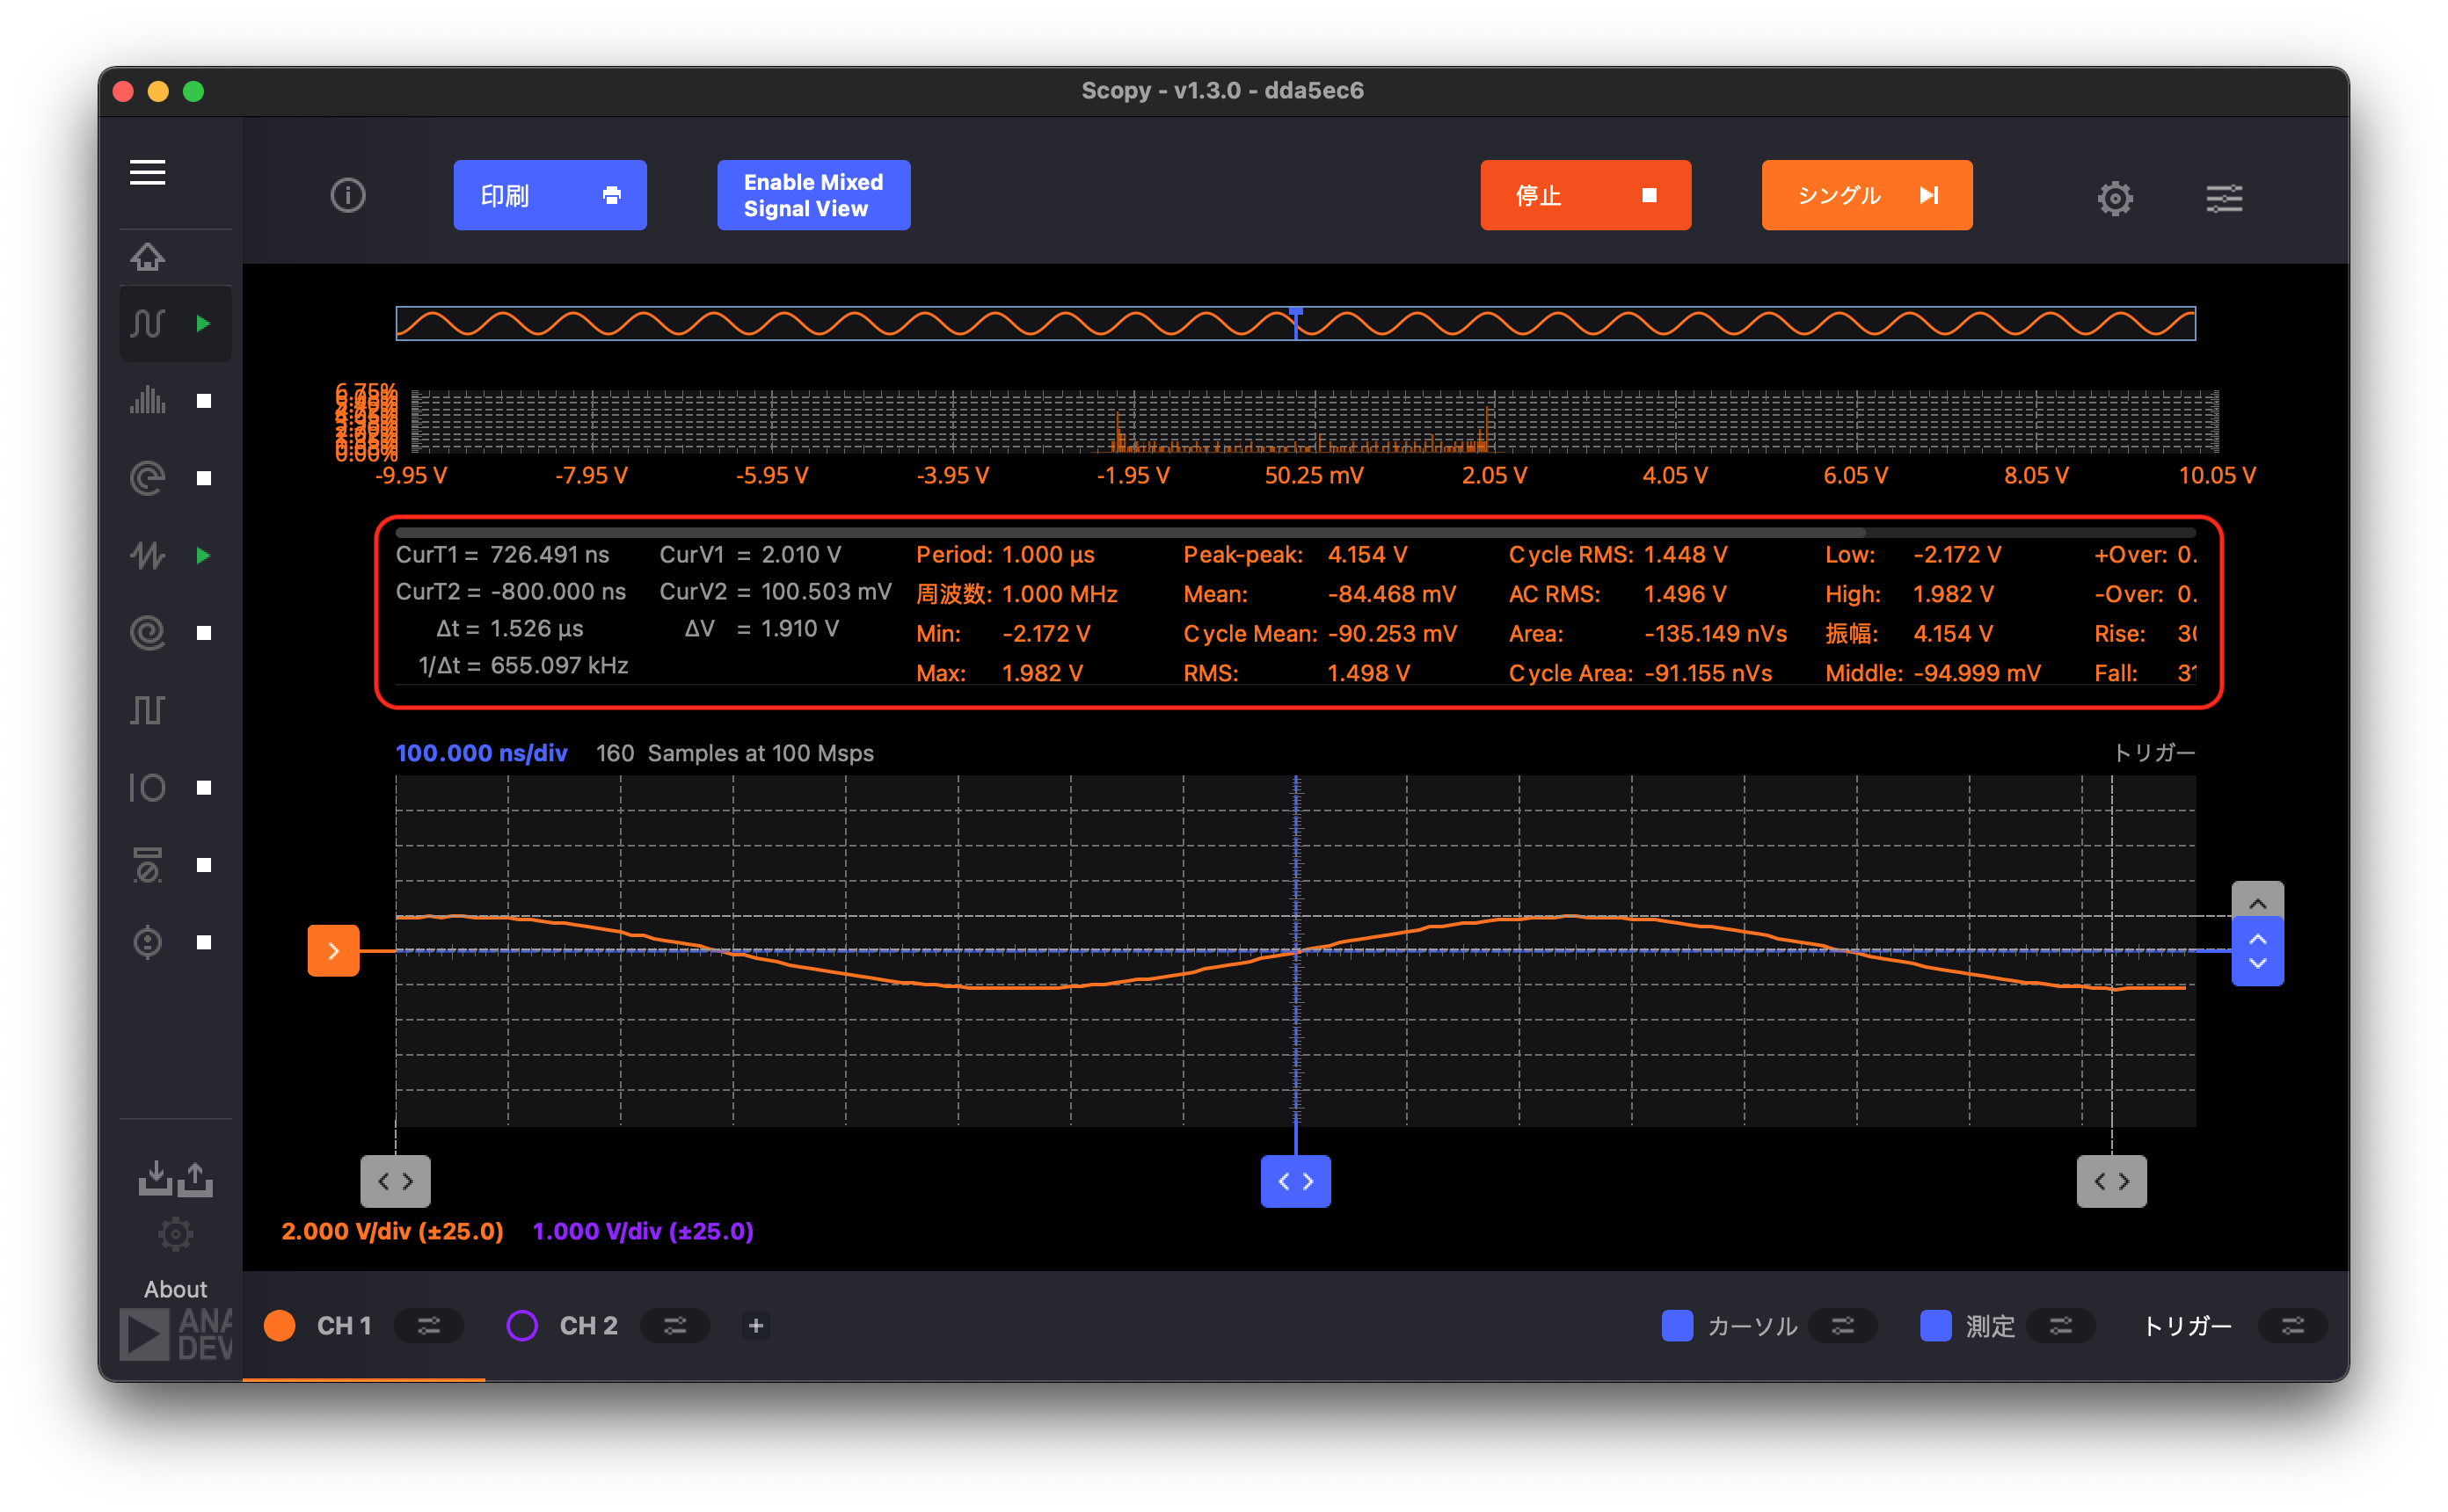Open general settings gear icon at top right
Viewport: 2448px width, 1512px height.
click(2115, 198)
